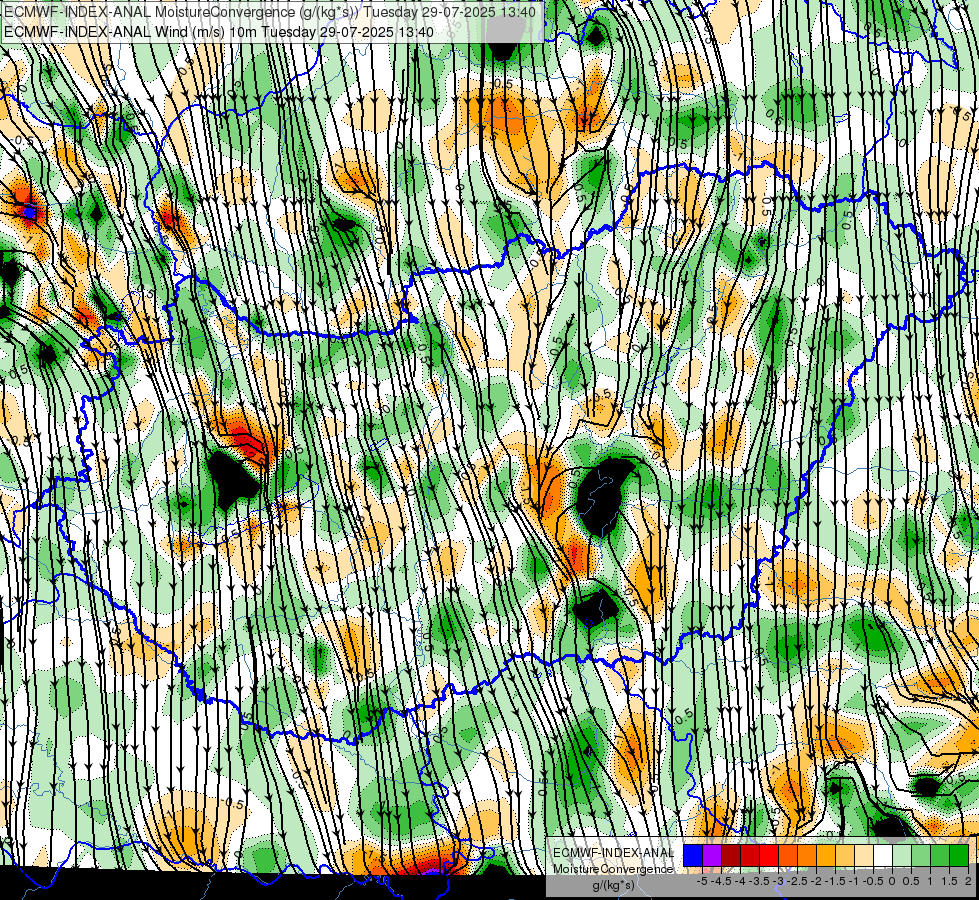
Task: Pick the legend swatch between 0.5 and 1
Action: pos(921,855)
